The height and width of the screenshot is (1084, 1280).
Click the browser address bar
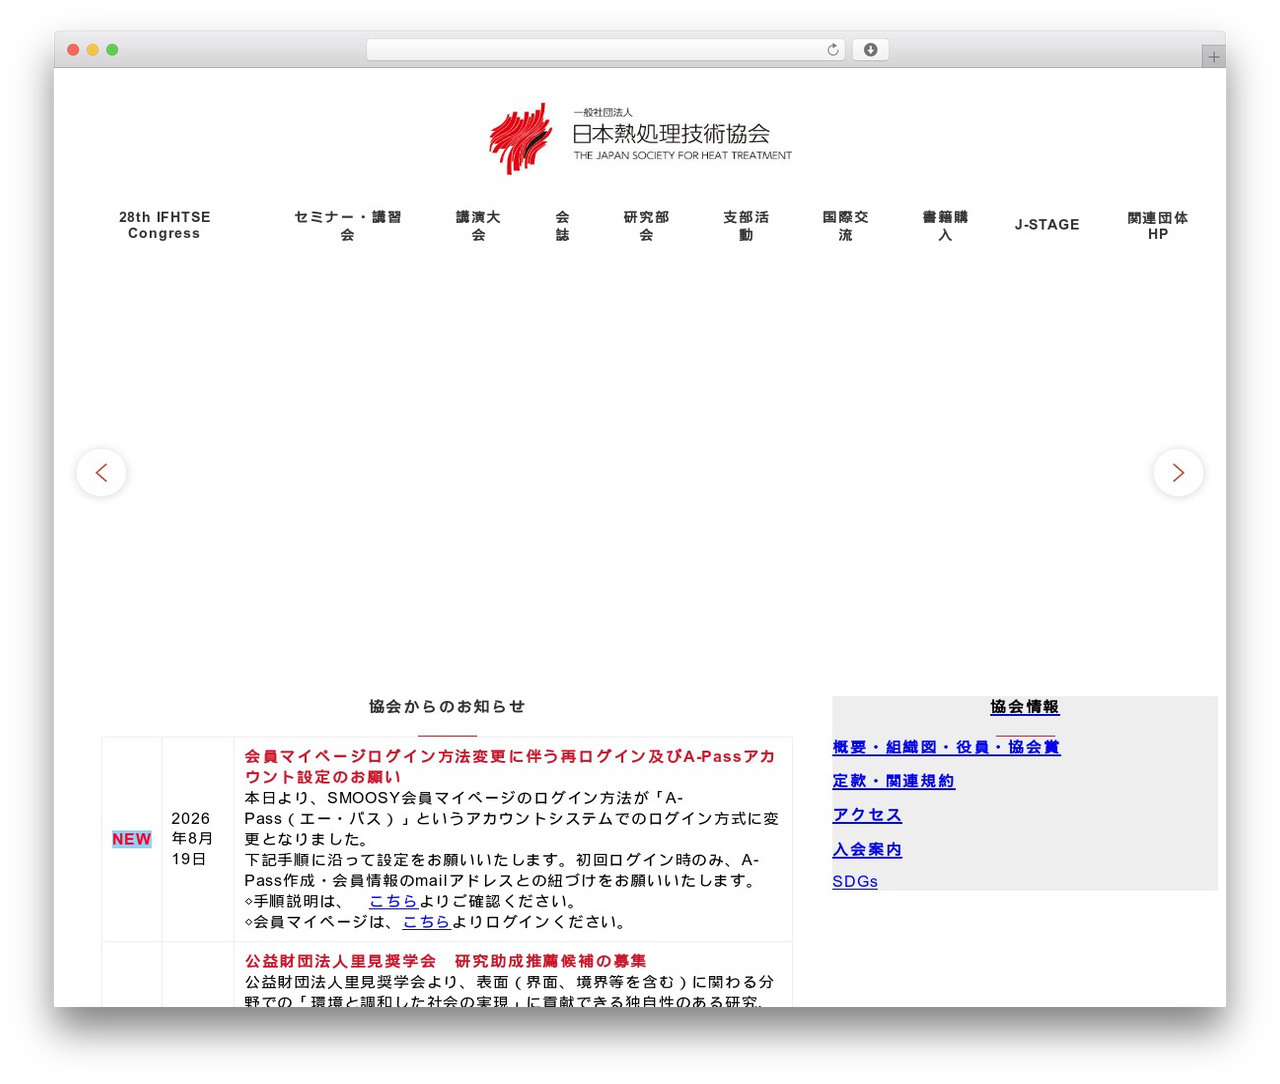click(605, 50)
